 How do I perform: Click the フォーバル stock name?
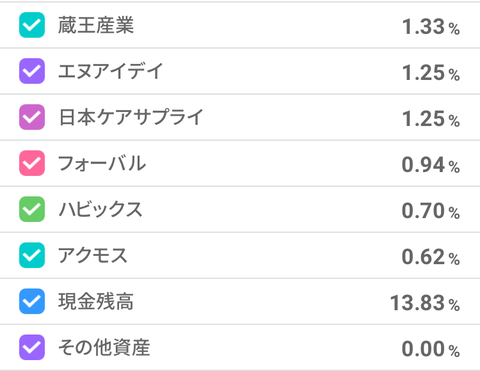[x=102, y=163]
